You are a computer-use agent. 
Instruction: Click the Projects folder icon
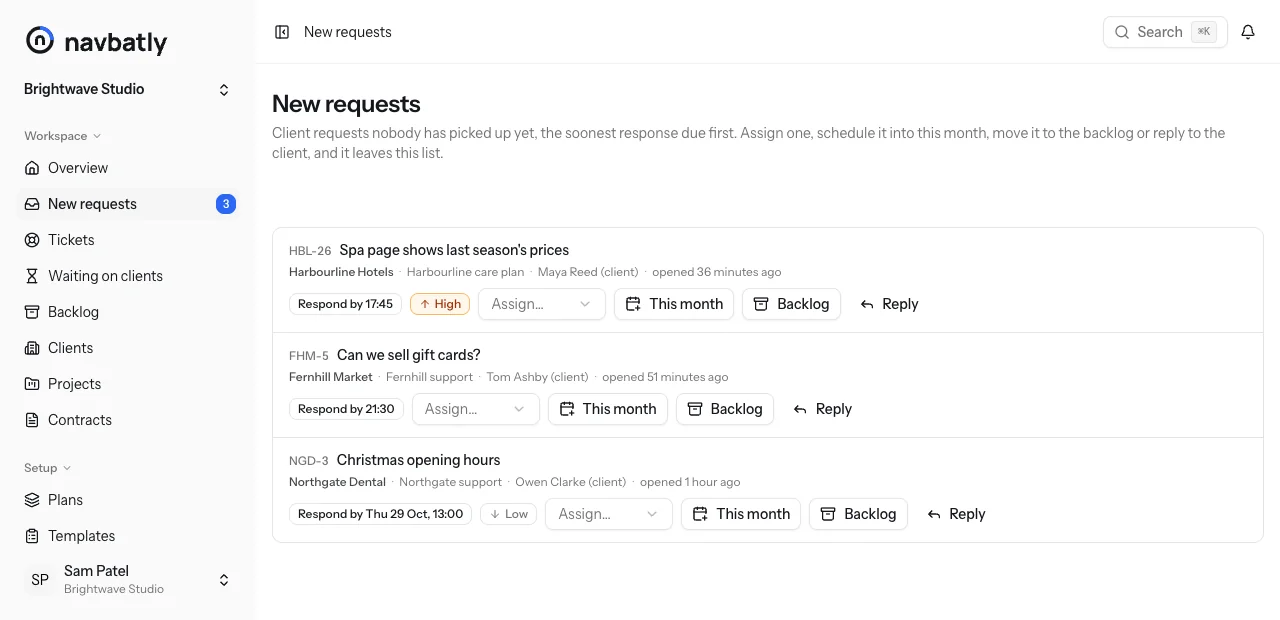32,384
